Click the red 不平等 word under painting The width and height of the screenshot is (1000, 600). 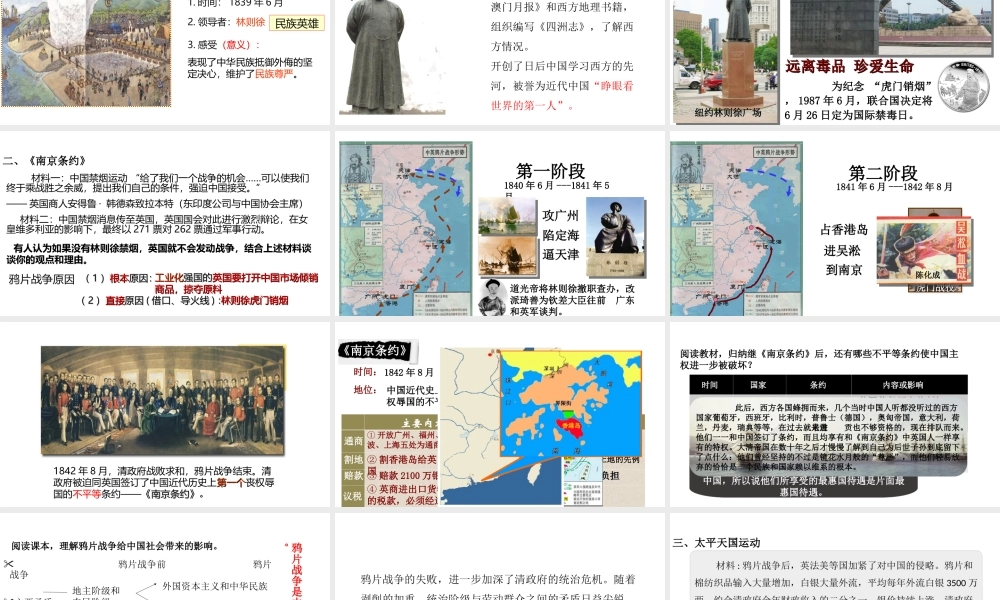click(87, 494)
